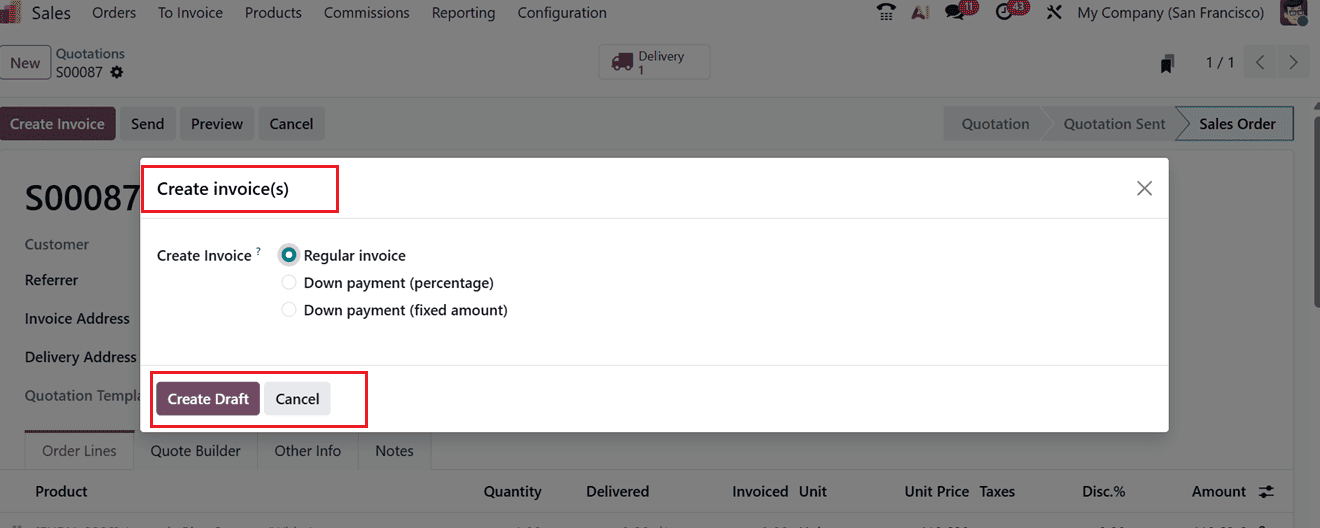Close the Create invoice(s) dialog

click(x=1144, y=188)
